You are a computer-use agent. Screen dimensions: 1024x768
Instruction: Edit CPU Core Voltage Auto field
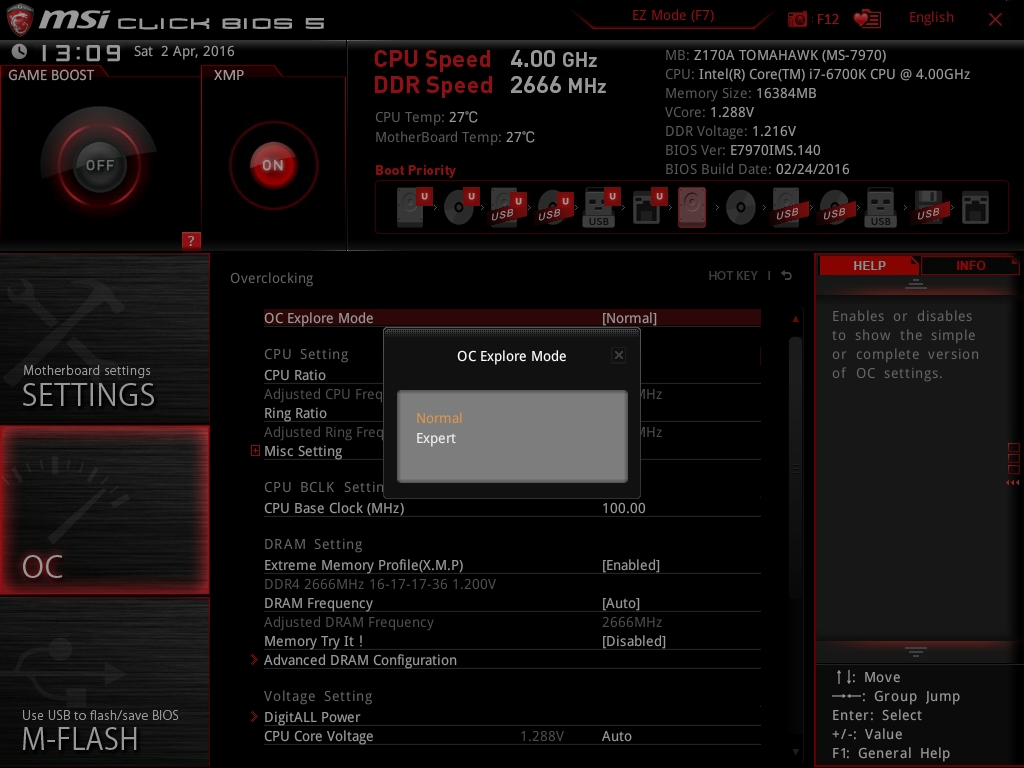point(616,736)
